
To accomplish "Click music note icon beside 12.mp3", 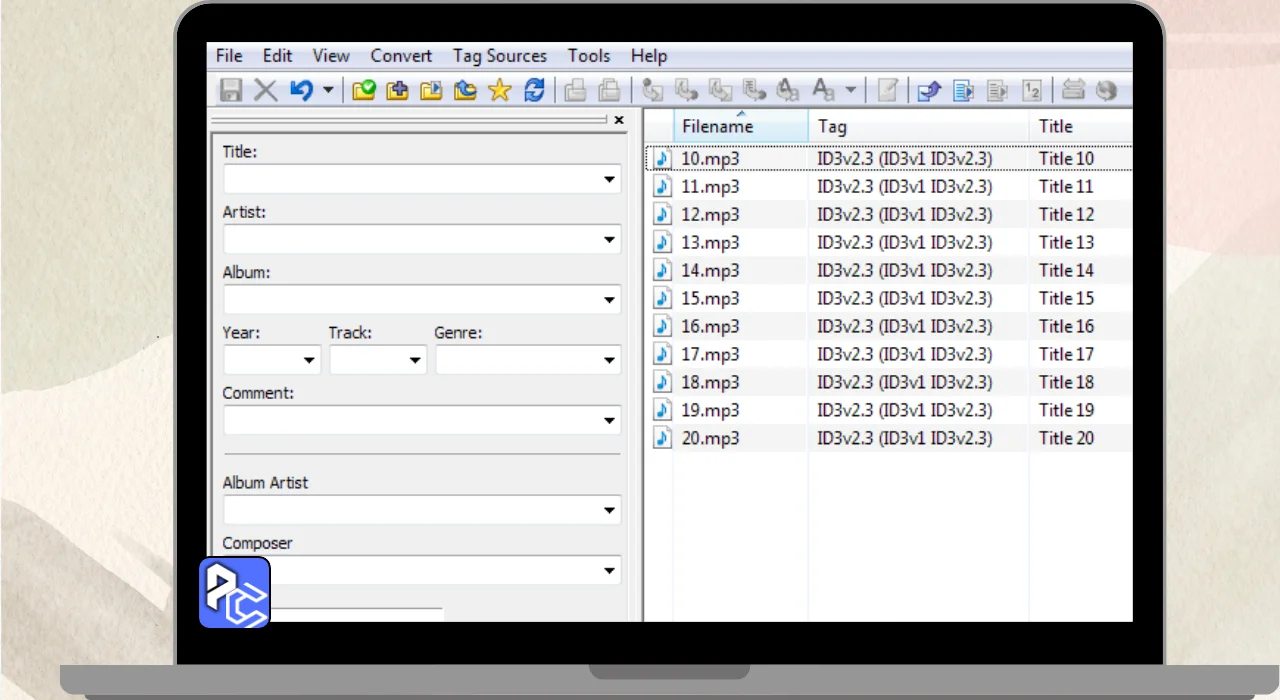I will (662, 214).
